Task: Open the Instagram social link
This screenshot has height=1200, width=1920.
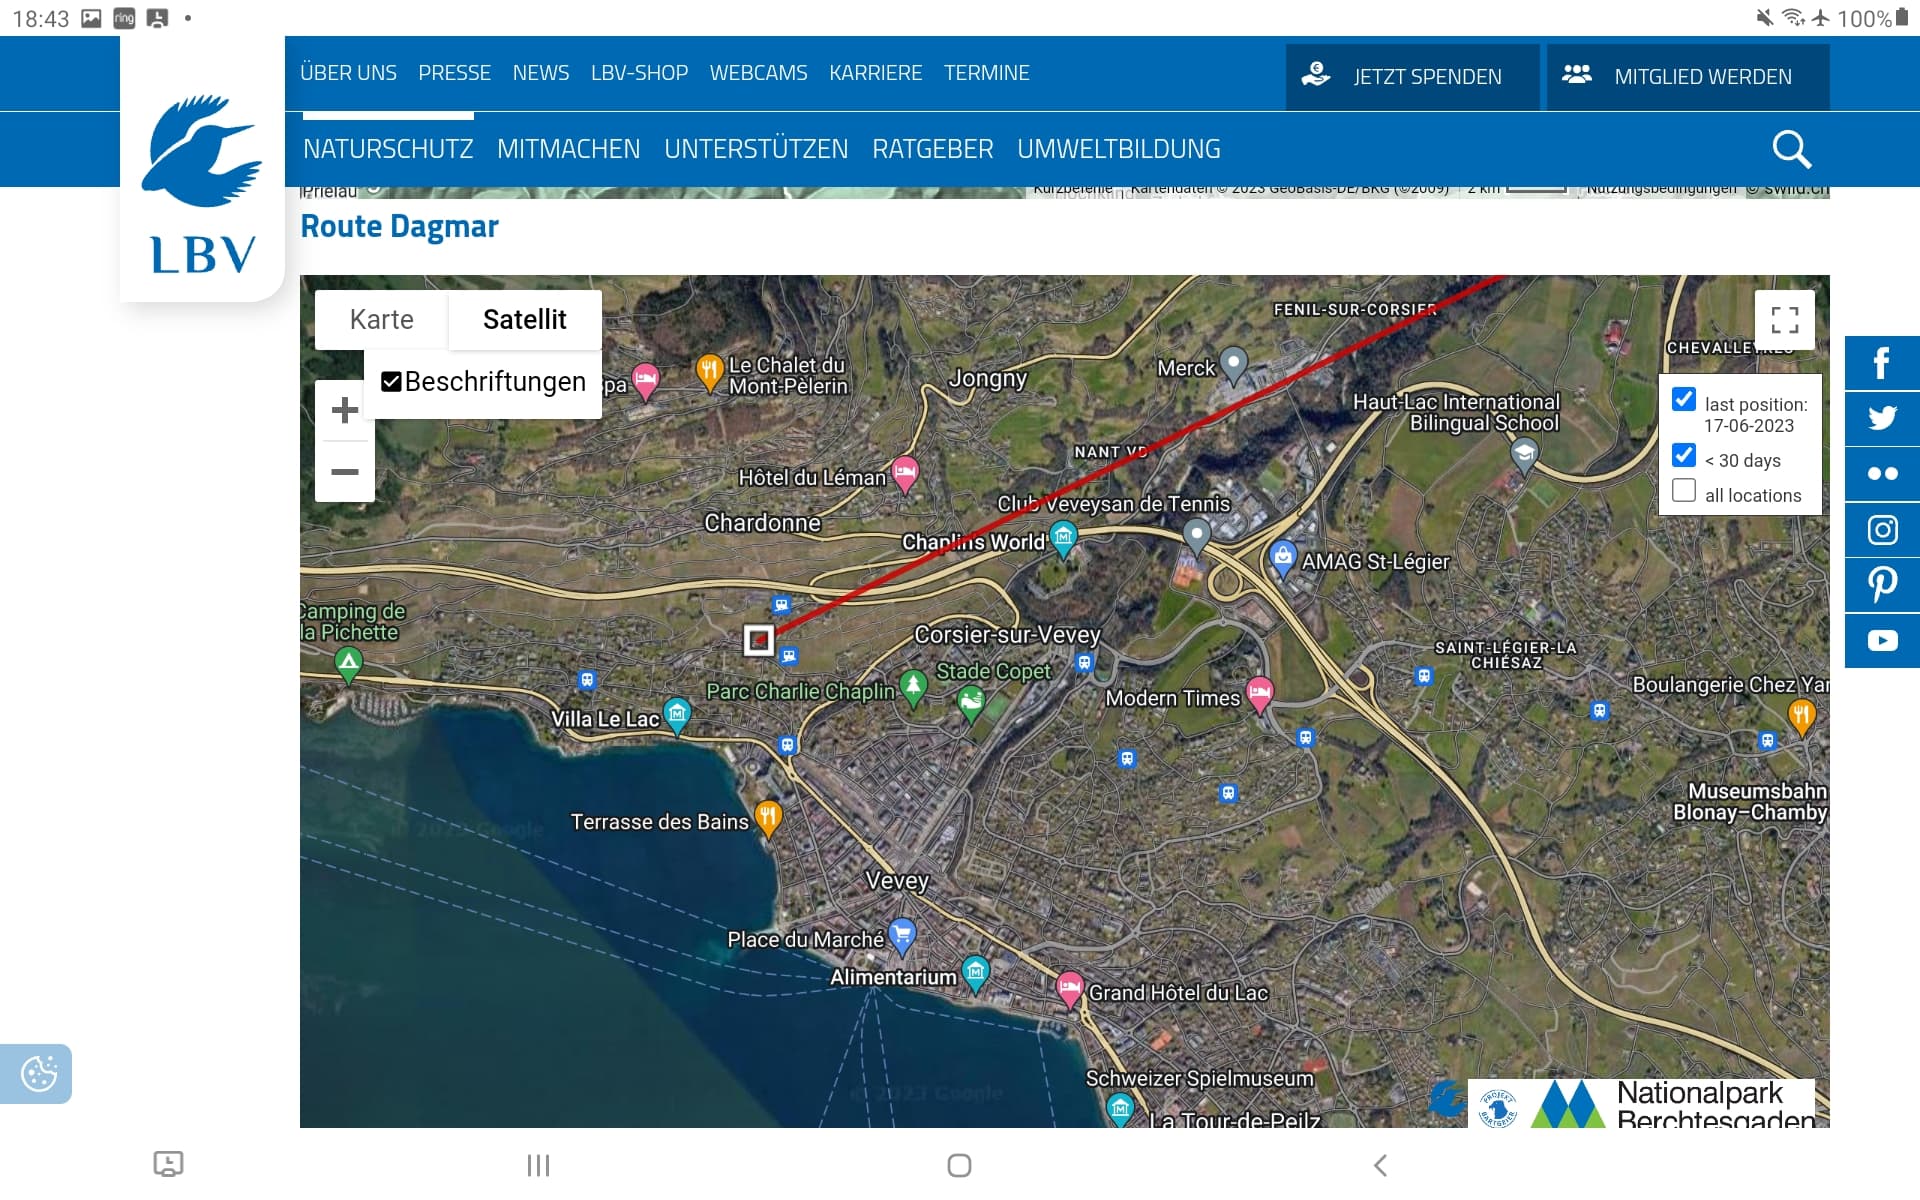Action: point(1882,529)
